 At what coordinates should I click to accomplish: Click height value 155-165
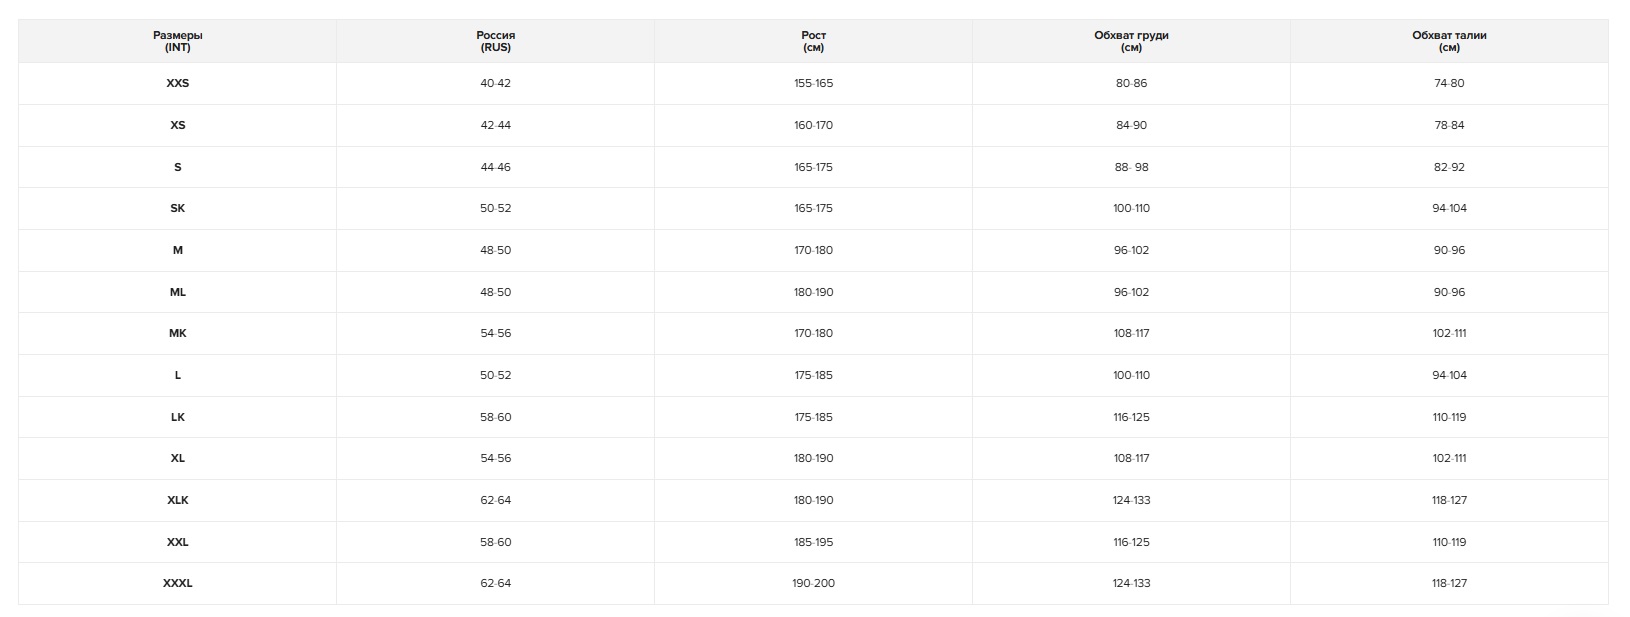coord(813,84)
